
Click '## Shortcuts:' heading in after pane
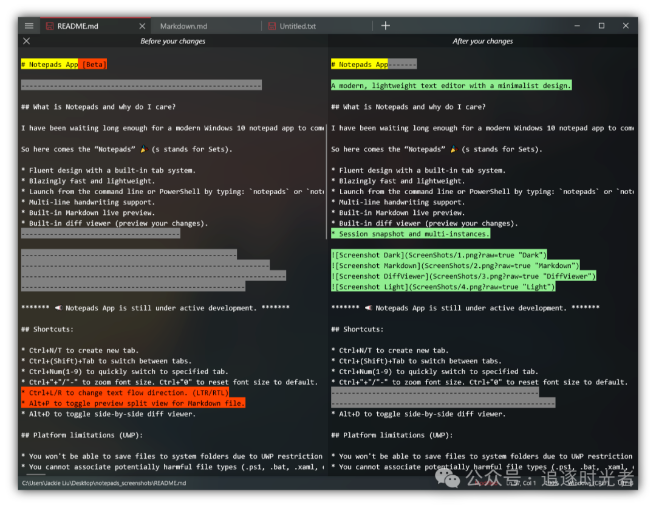tap(357, 329)
